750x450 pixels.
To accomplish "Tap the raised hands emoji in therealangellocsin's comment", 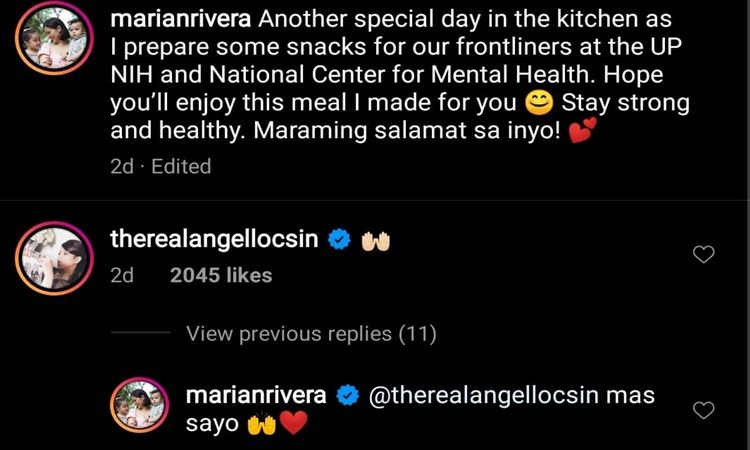I will pyautogui.click(x=375, y=240).
